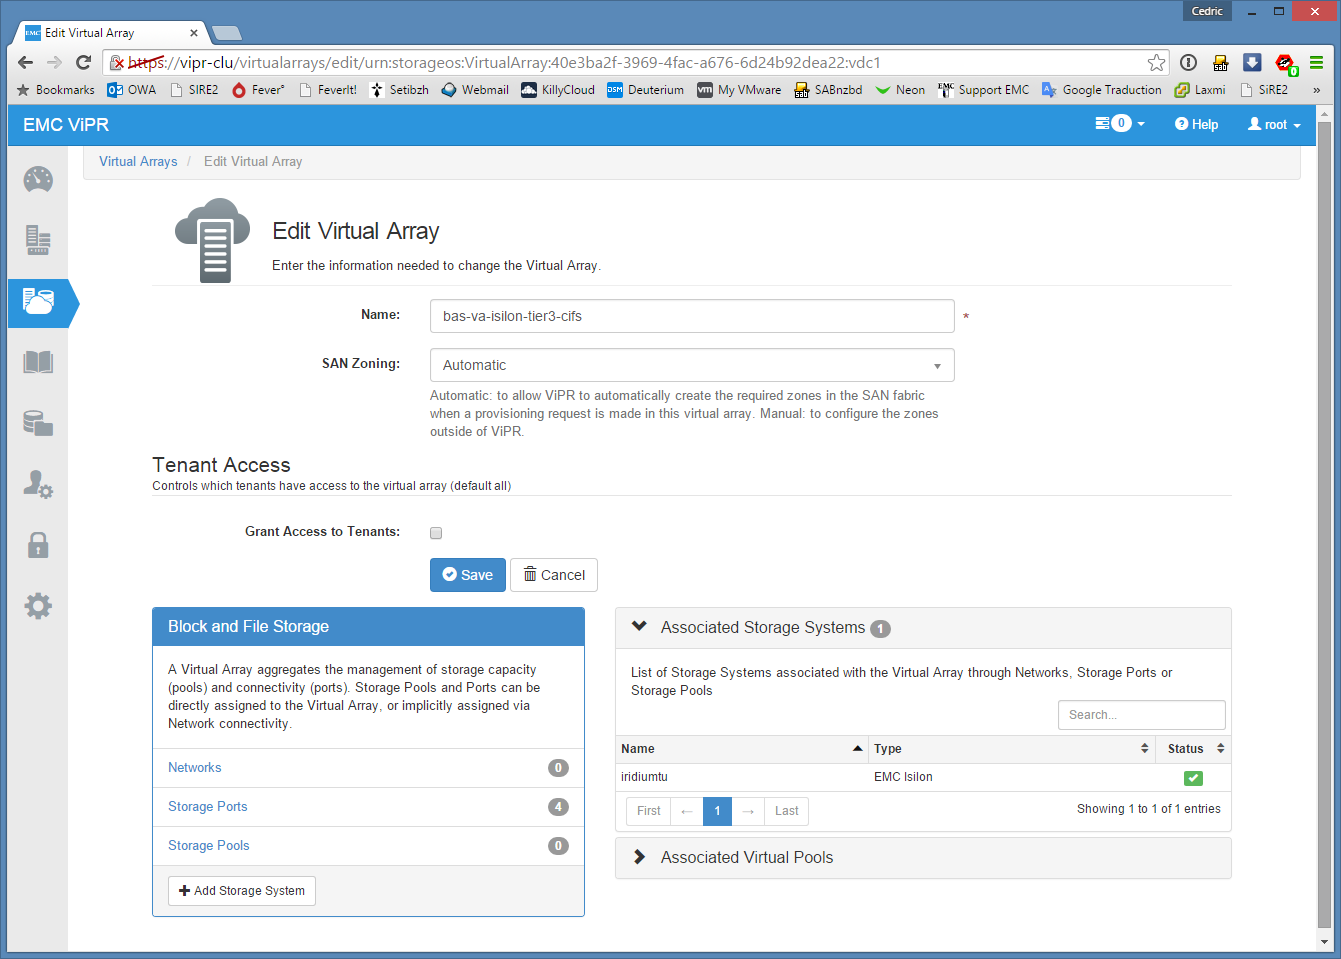This screenshot has width=1341, height=959.
Task: Sort storage systems by Type column
Action: (x=1011, y=749)
